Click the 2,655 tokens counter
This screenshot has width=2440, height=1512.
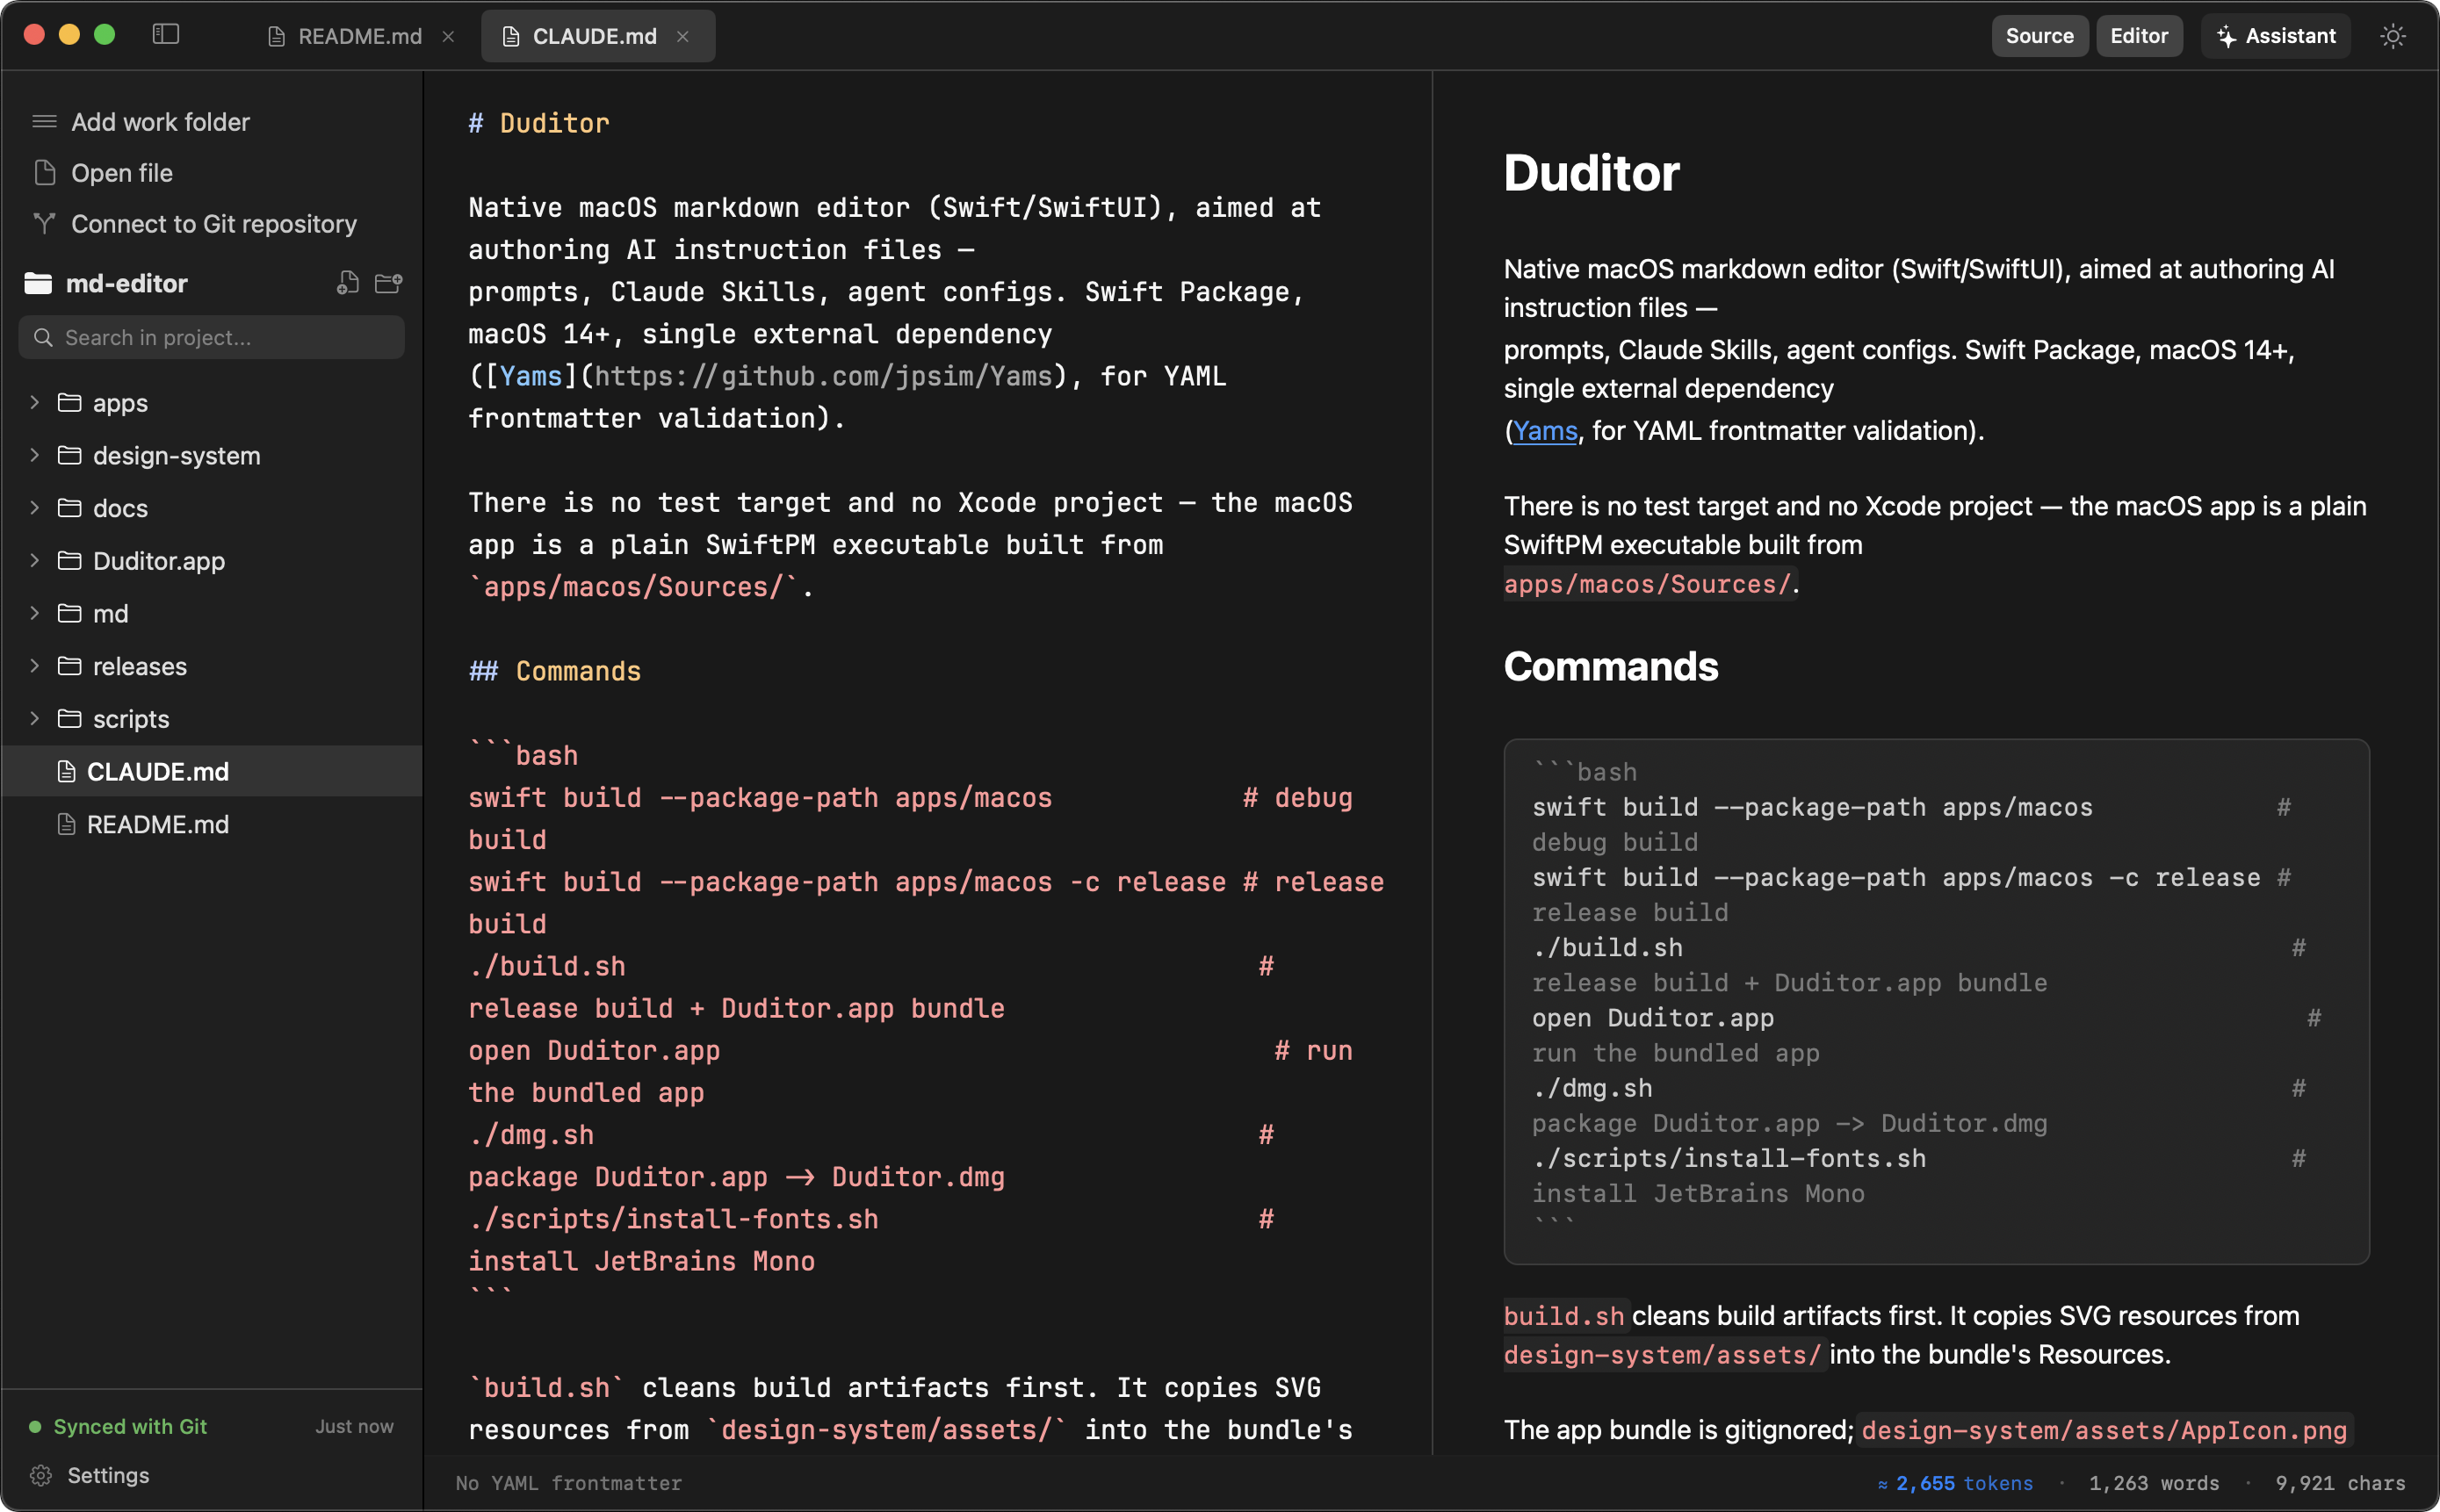(x=1955, y=1483)
